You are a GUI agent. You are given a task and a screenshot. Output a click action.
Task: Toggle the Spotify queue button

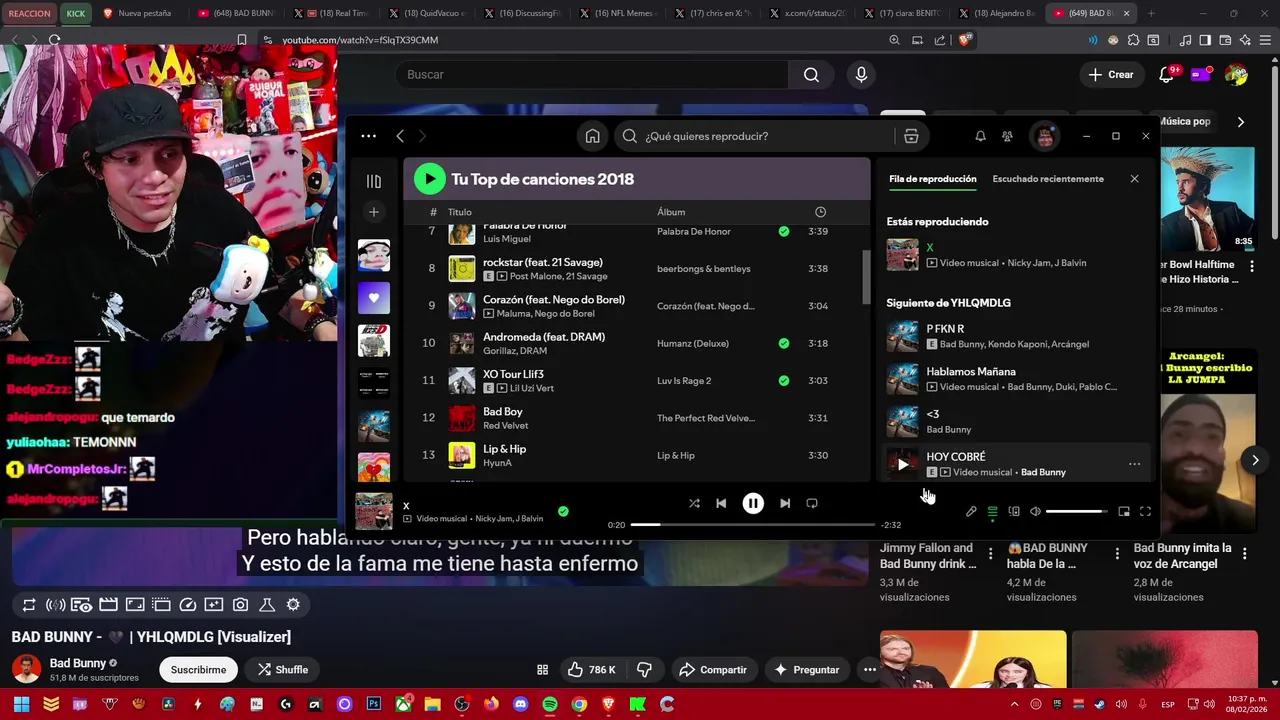coord(992,512)
